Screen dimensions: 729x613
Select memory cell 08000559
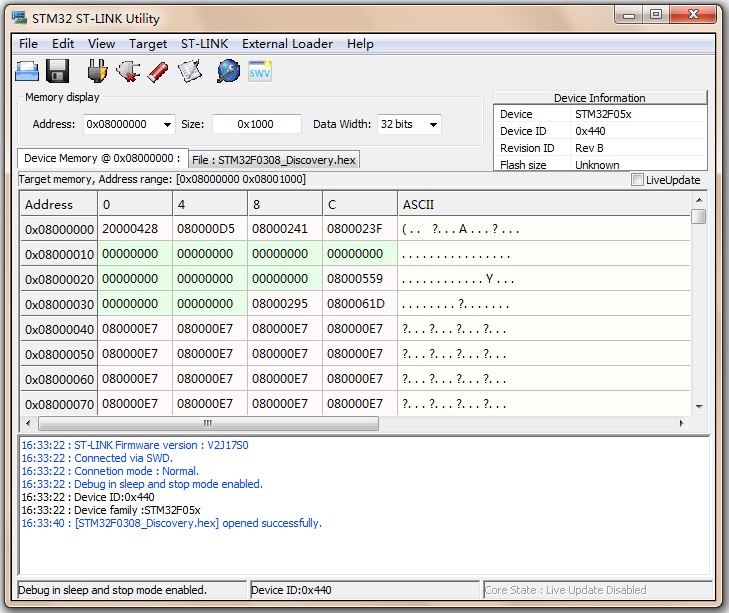[x=360, y=279]
